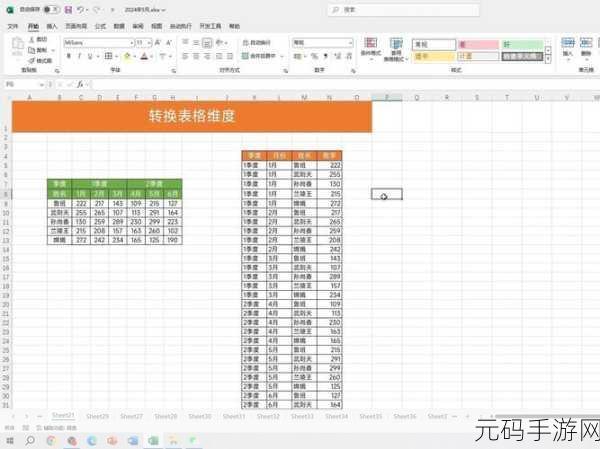Click the Decrease Decimal icon
Screen dimensions: 600x449
pos(349,56)
